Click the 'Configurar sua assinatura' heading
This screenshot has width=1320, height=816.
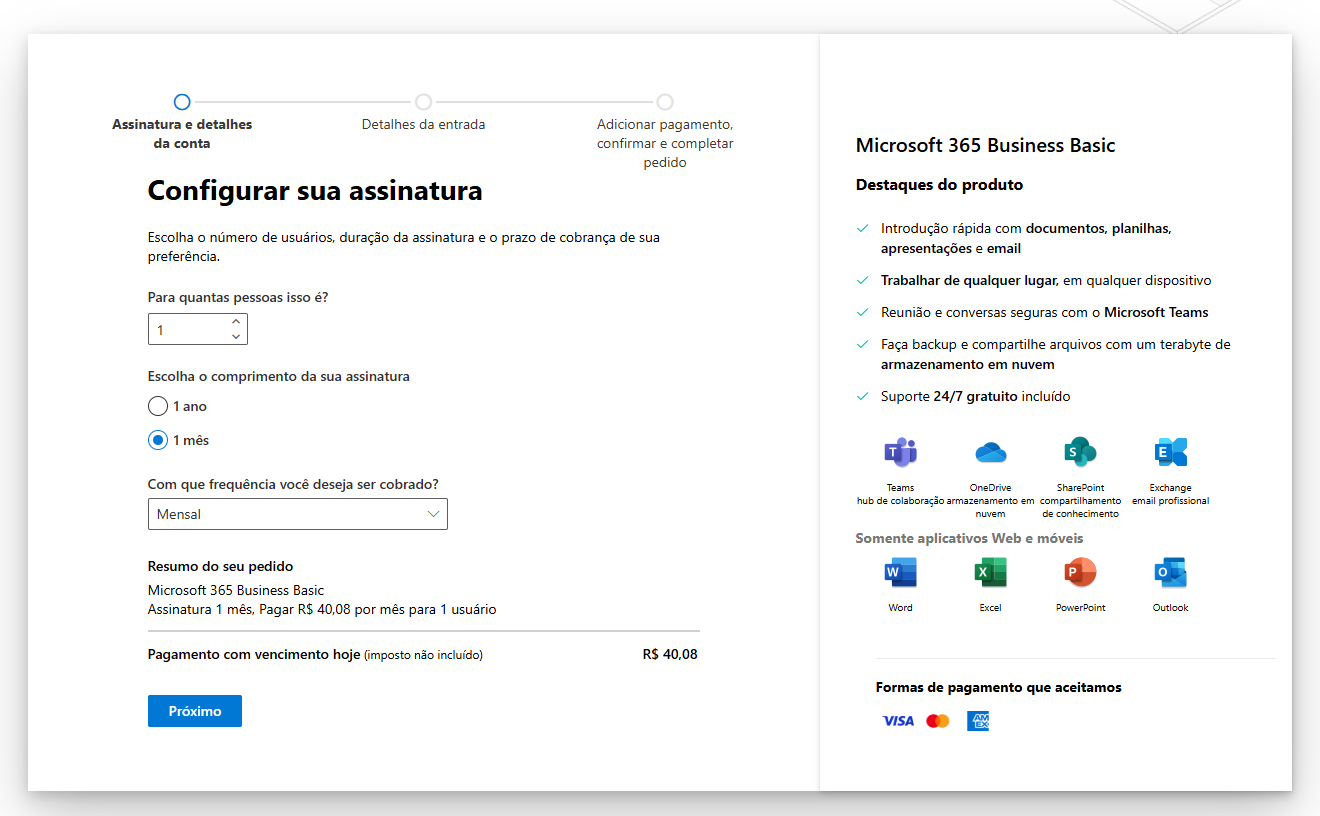315,190
